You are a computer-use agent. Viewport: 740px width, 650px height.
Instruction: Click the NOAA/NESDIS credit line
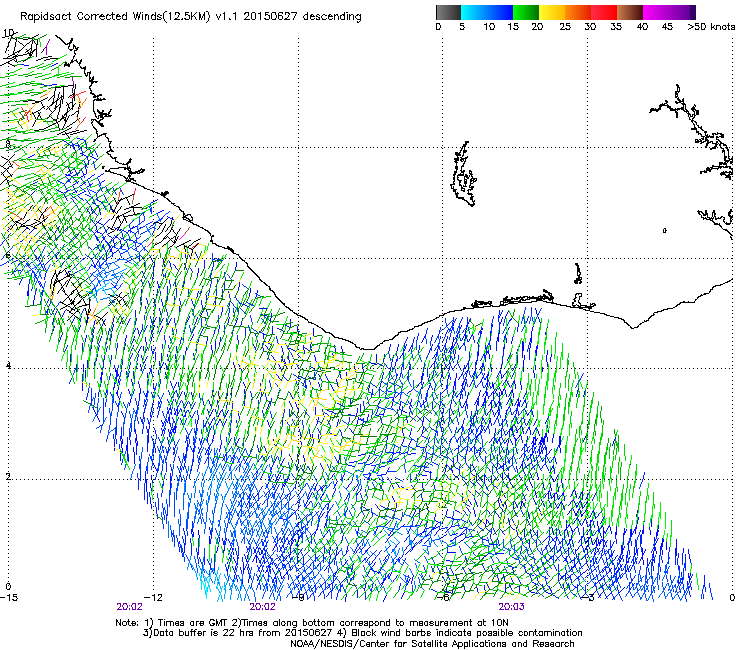coord(432,644)
